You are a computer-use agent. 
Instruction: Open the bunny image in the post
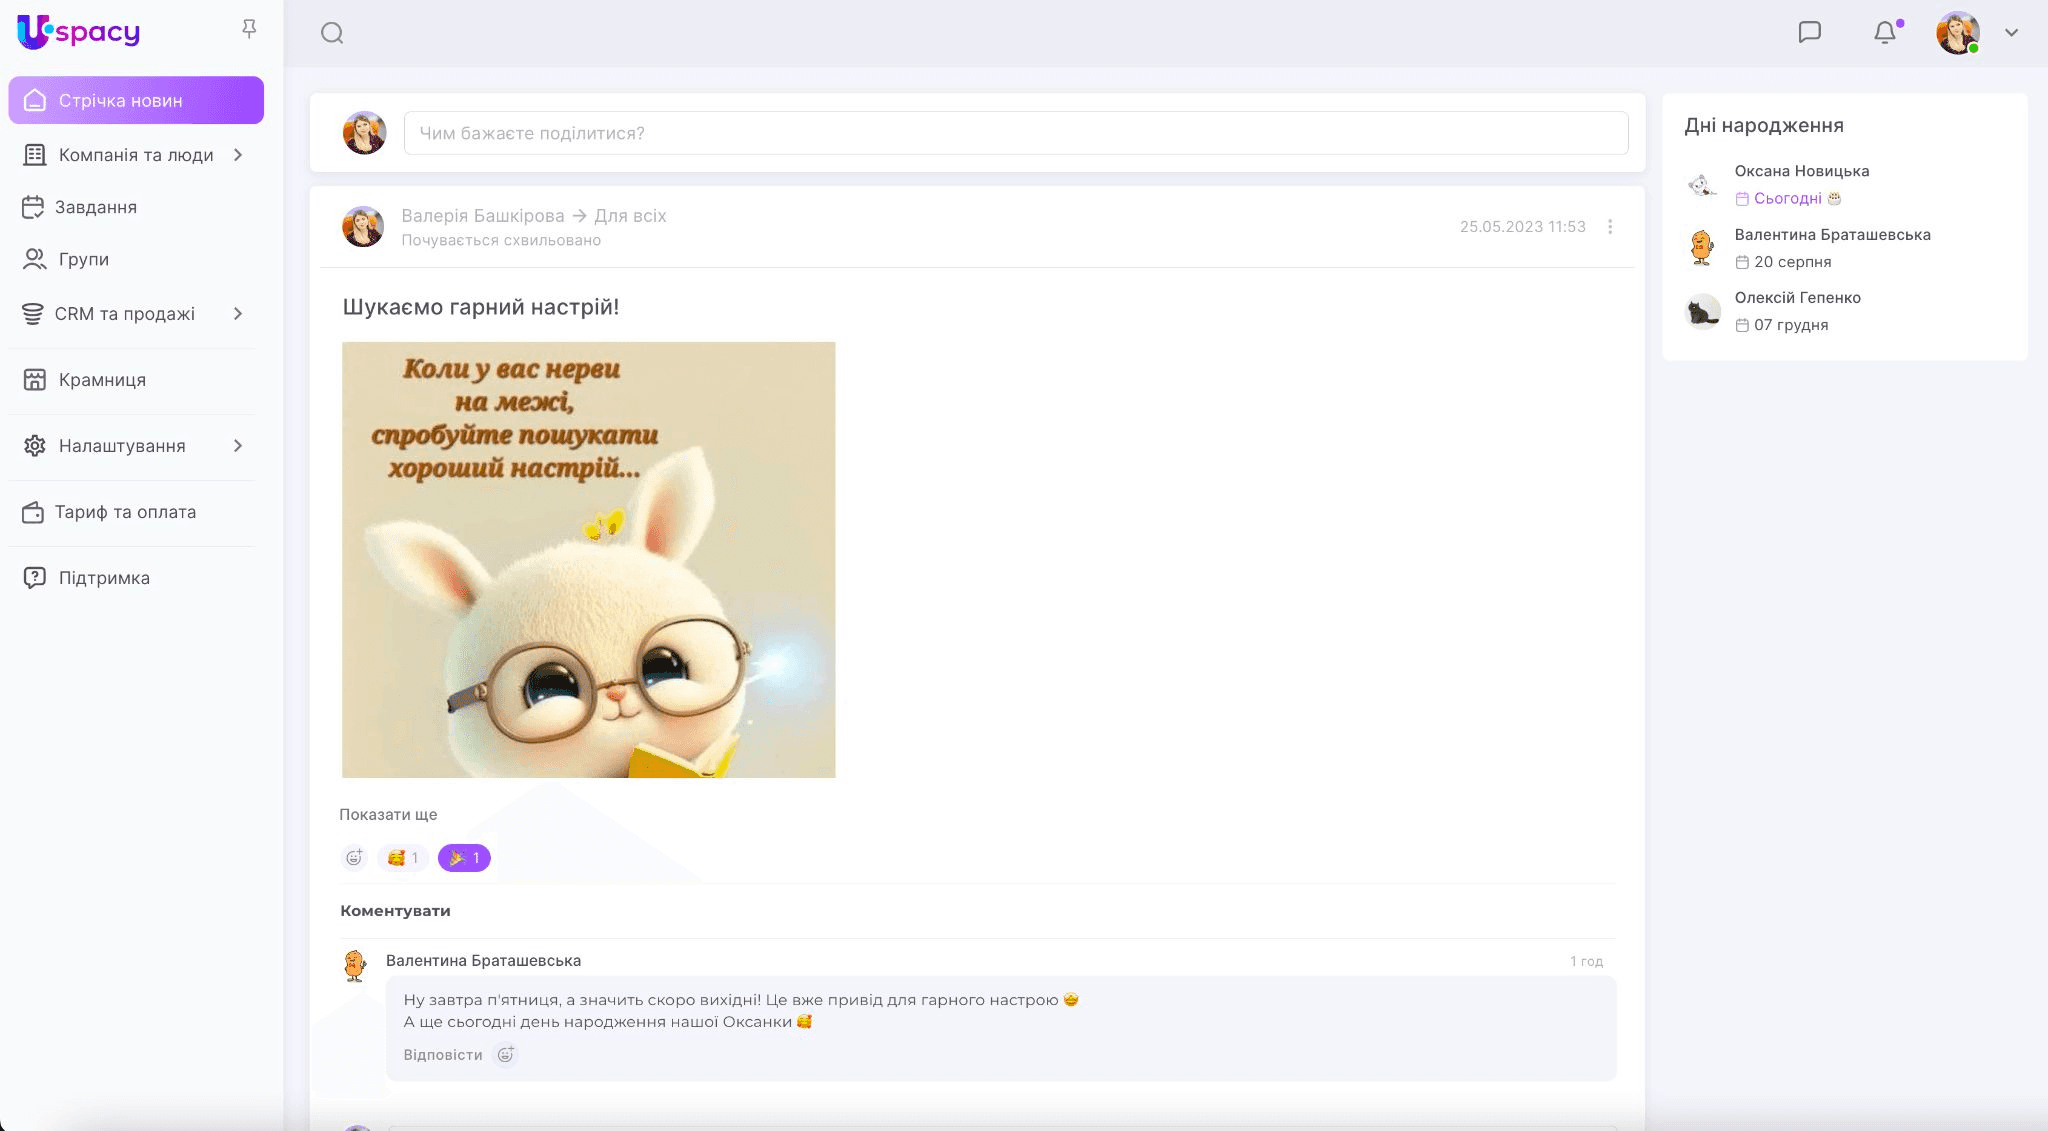click(x=588, y=560)
